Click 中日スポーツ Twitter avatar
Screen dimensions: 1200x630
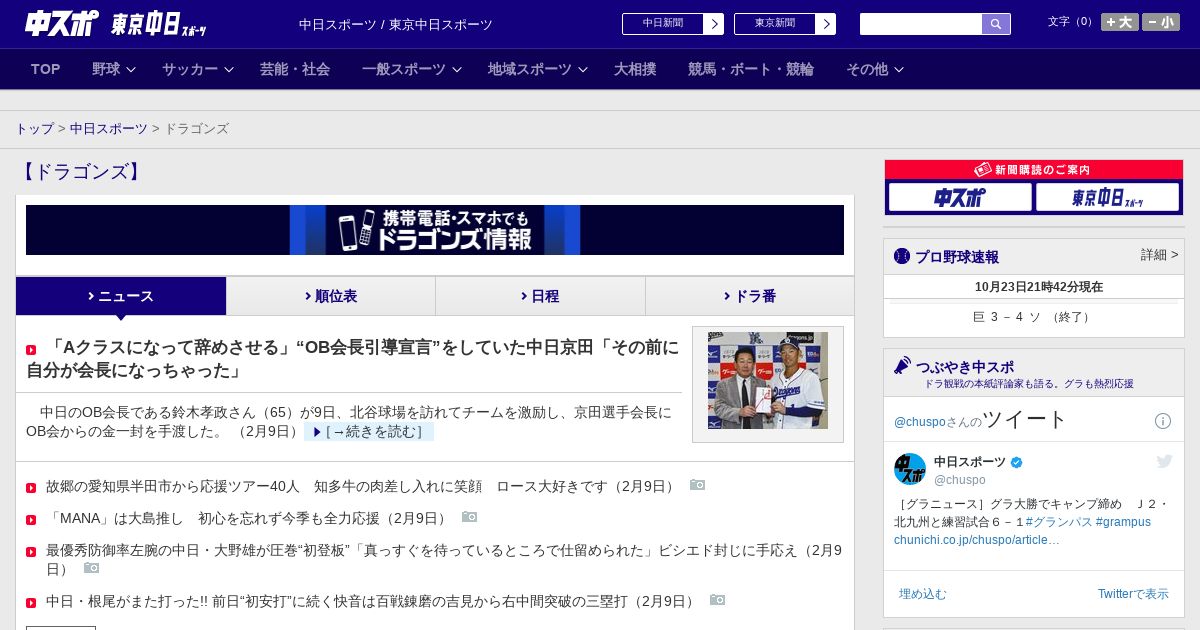click(x=910, y=469)
